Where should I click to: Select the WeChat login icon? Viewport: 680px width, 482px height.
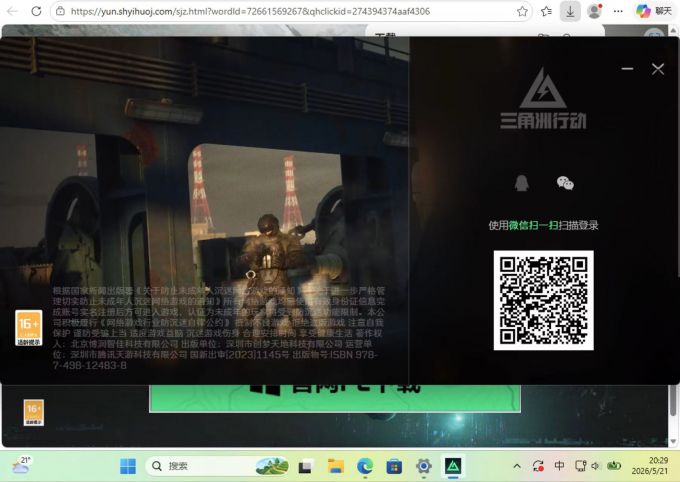[x=565, y=184]
